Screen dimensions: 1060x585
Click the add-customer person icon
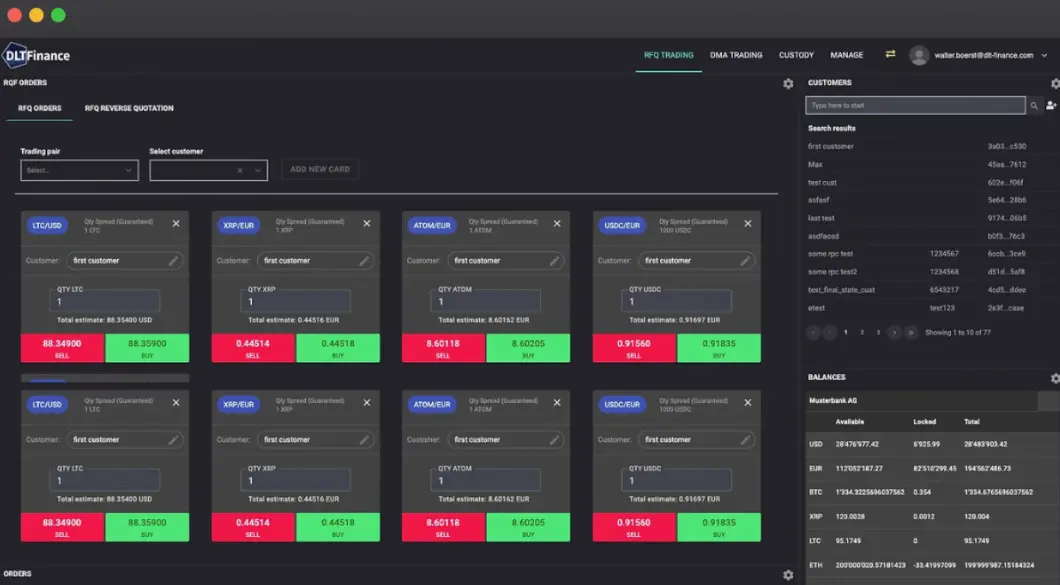coord(1050,105)
